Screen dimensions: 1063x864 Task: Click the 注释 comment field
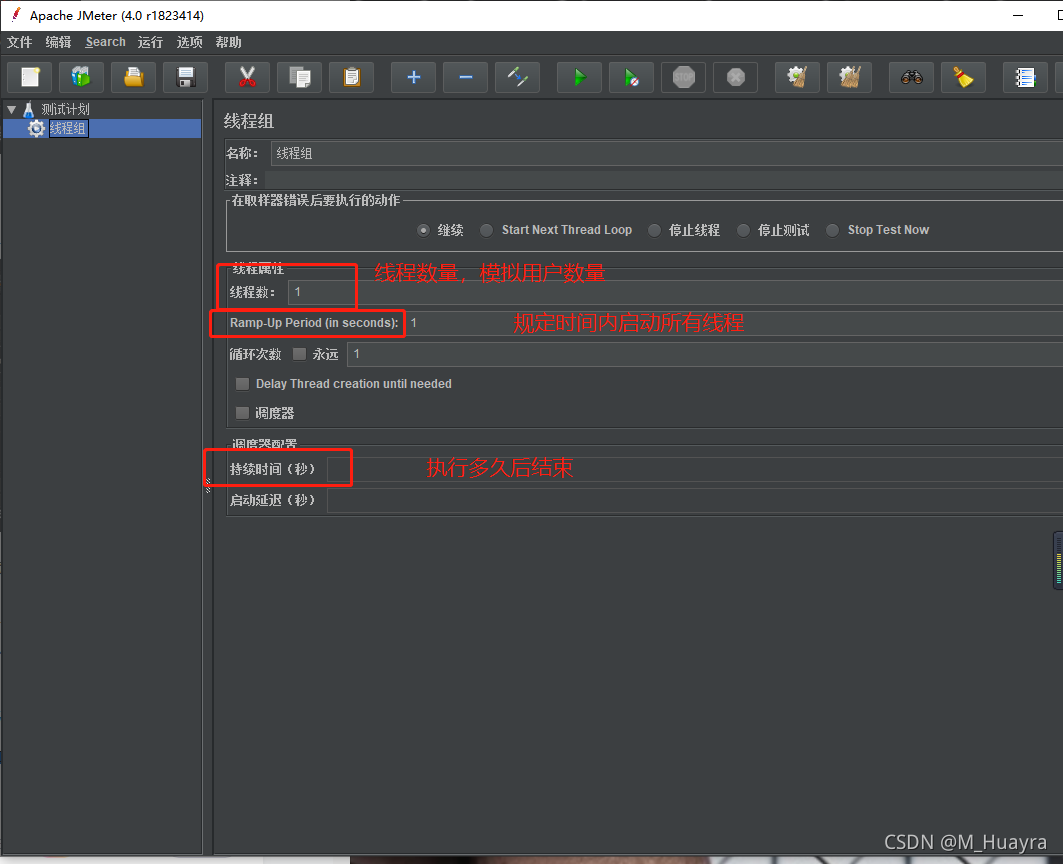(x=664, y=180)
